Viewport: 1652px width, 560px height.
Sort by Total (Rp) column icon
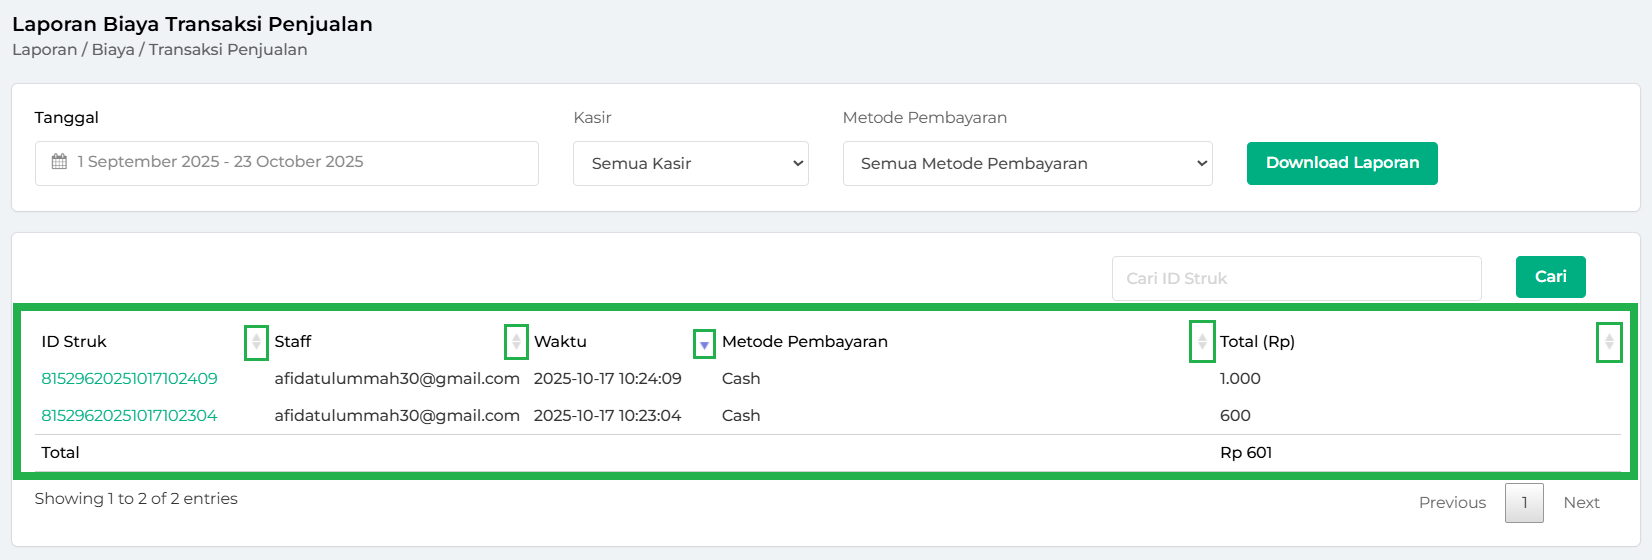pyautogui.click(x=1609, y=342)
